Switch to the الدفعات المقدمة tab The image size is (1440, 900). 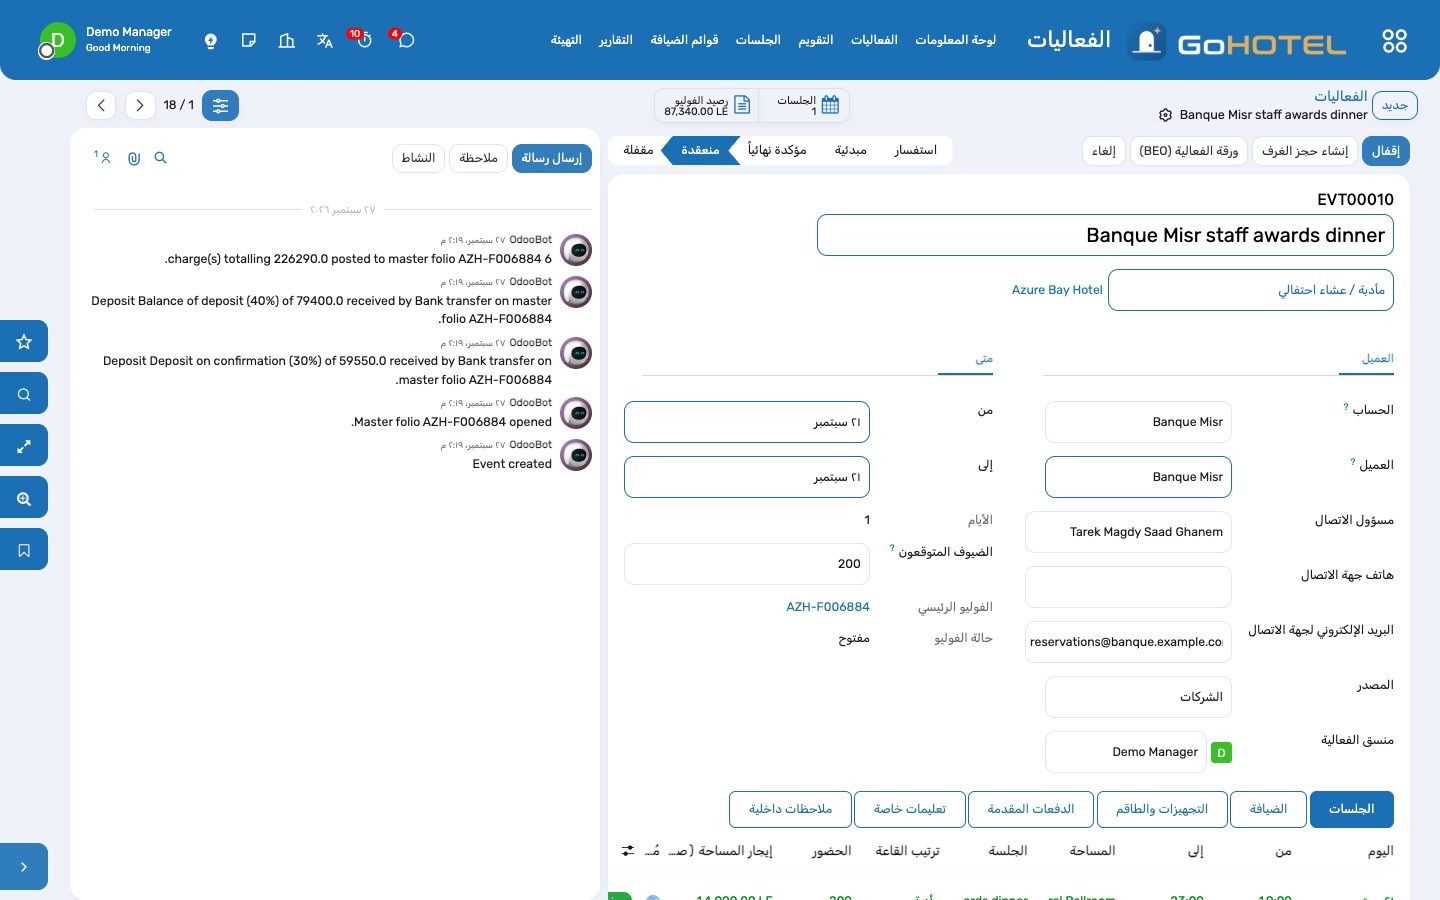pyautogui.click(x=1031, y=809)
